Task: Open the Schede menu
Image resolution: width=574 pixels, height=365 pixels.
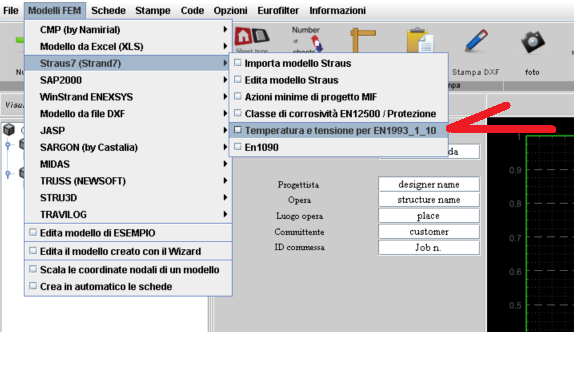Action: point(108,11)
